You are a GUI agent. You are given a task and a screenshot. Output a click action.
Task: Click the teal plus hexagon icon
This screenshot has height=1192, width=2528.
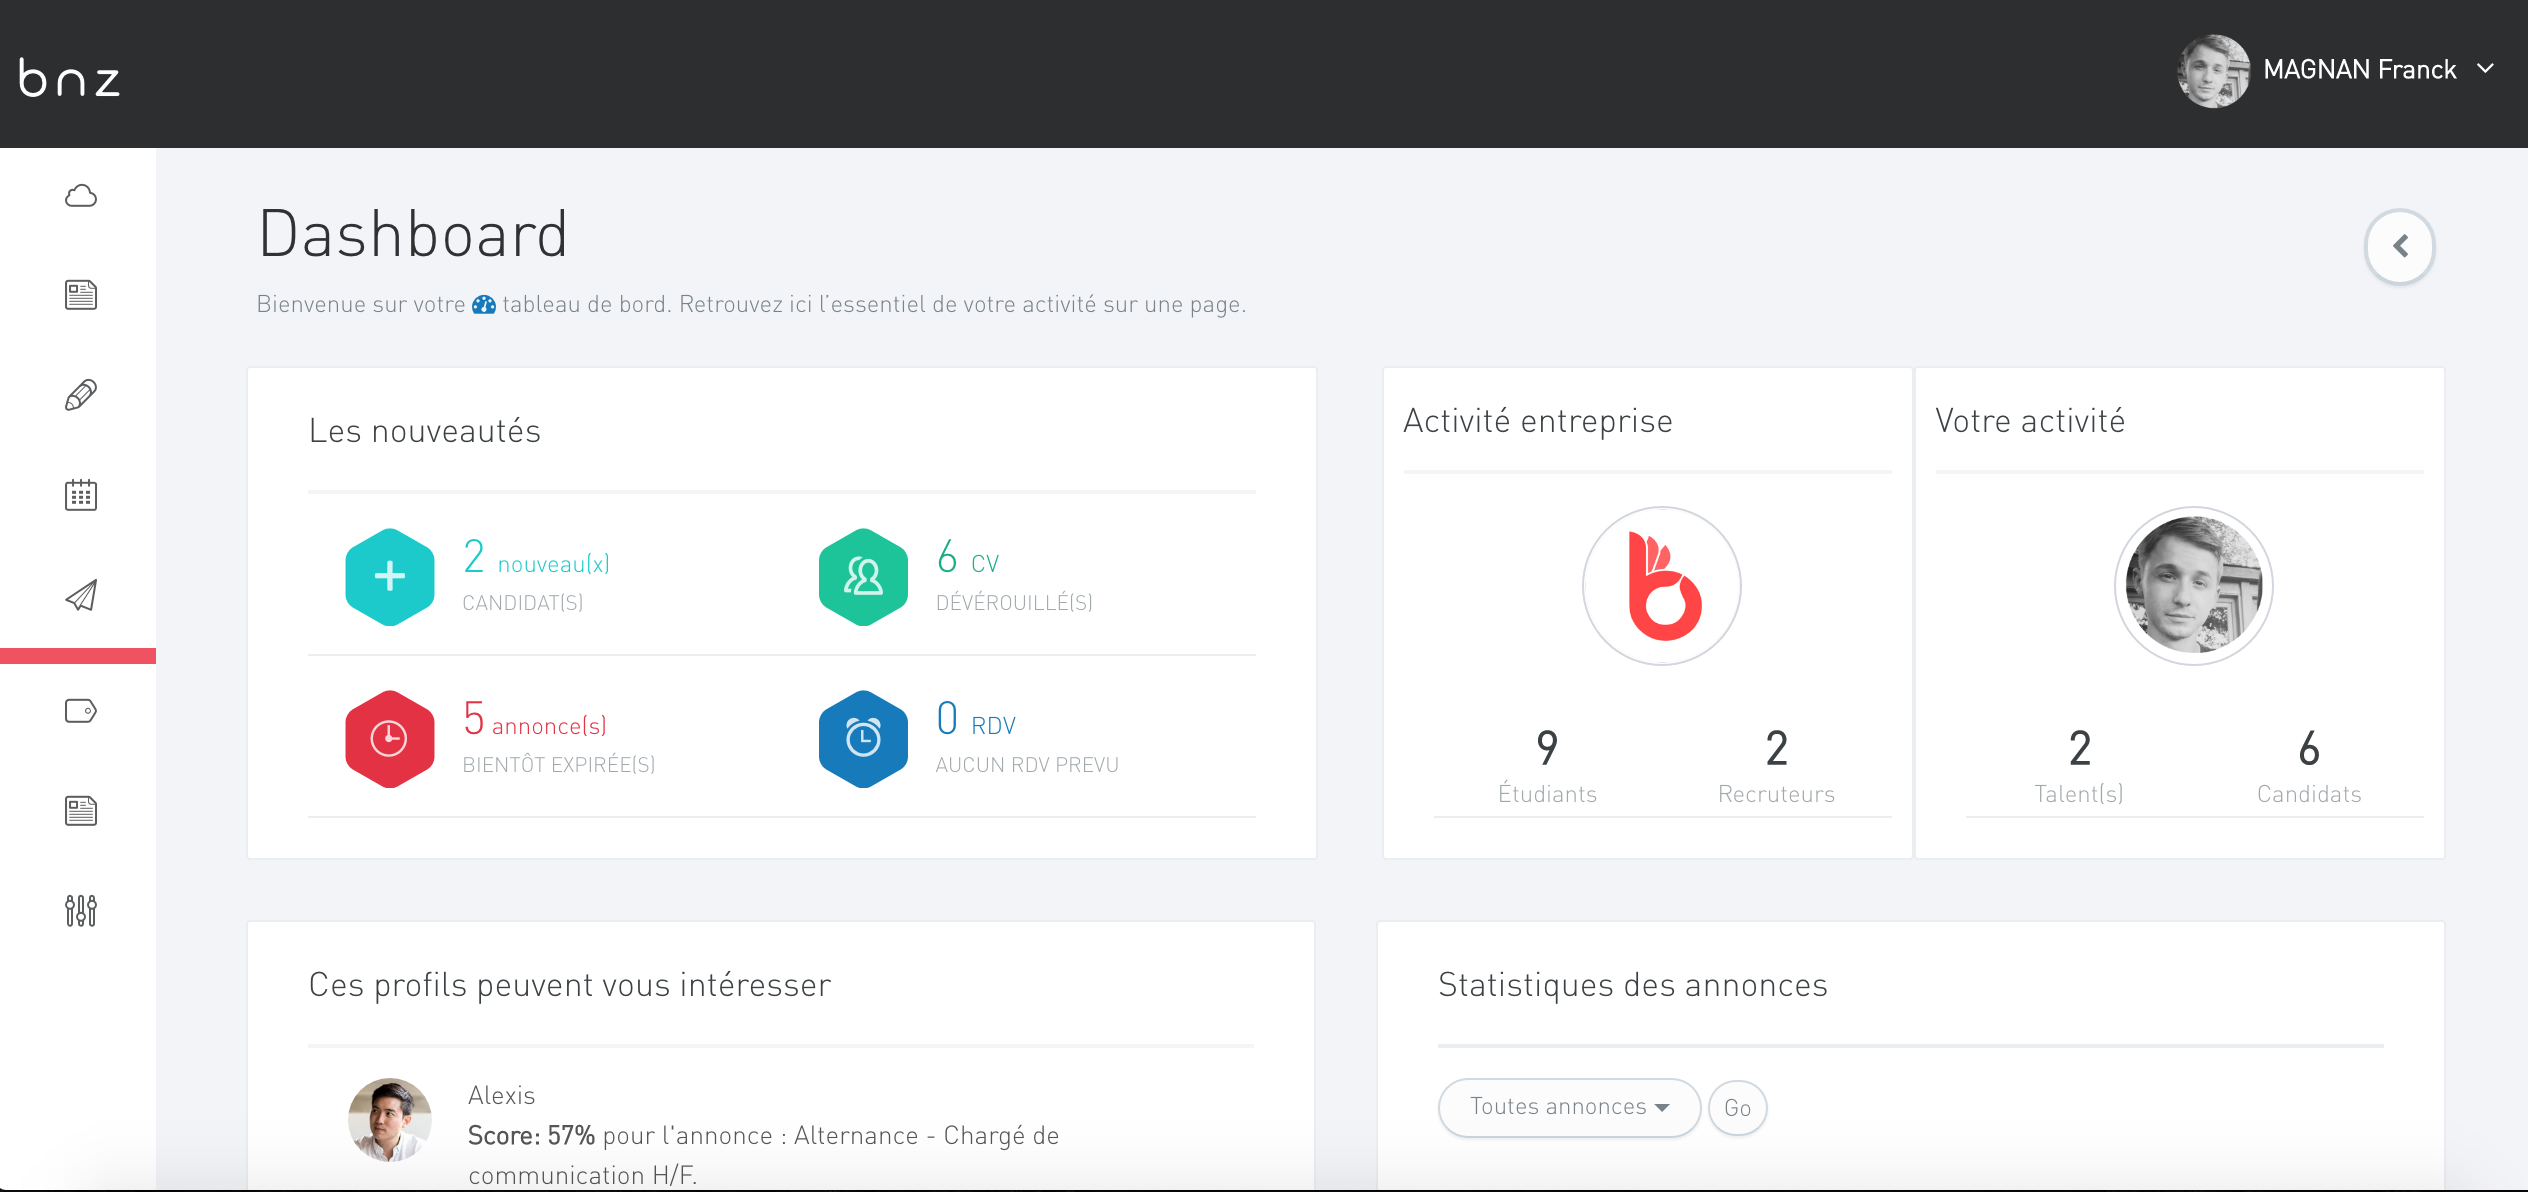[389, 577]
